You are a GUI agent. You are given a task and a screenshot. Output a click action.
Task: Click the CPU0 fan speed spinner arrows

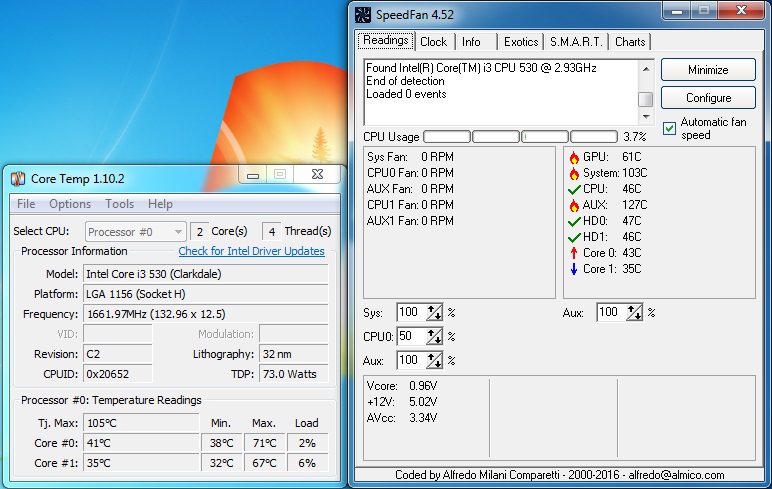434,336
